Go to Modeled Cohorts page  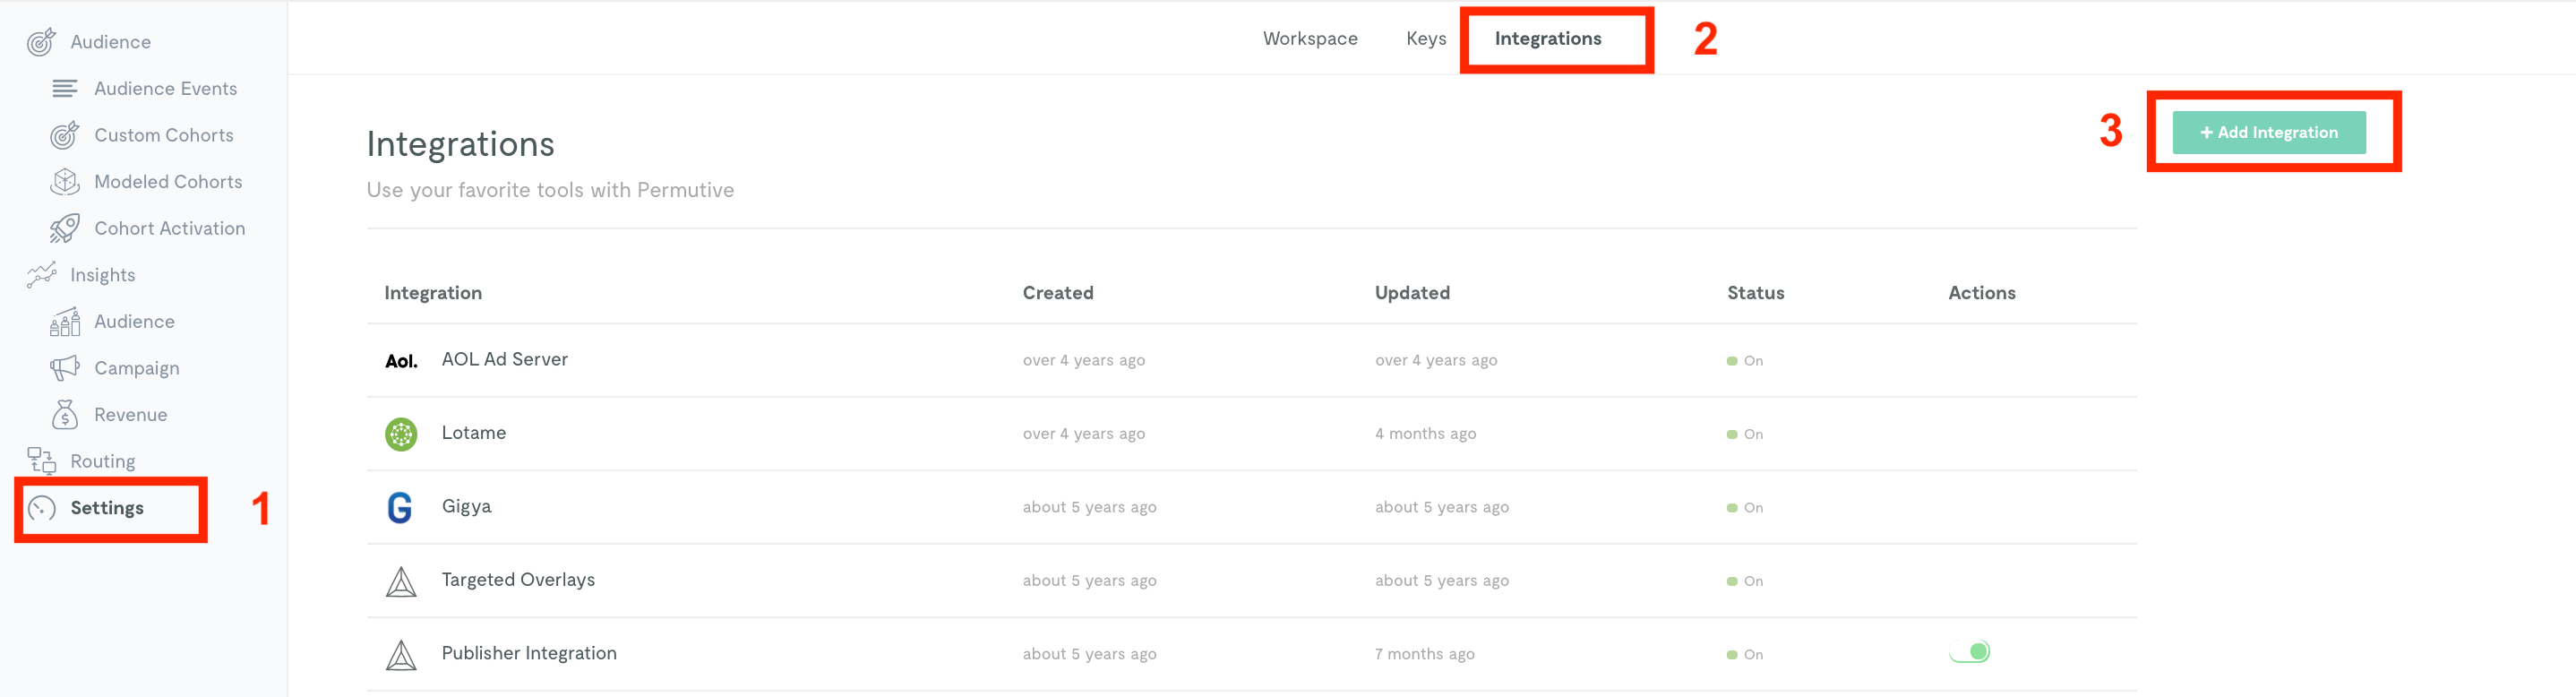168,182
